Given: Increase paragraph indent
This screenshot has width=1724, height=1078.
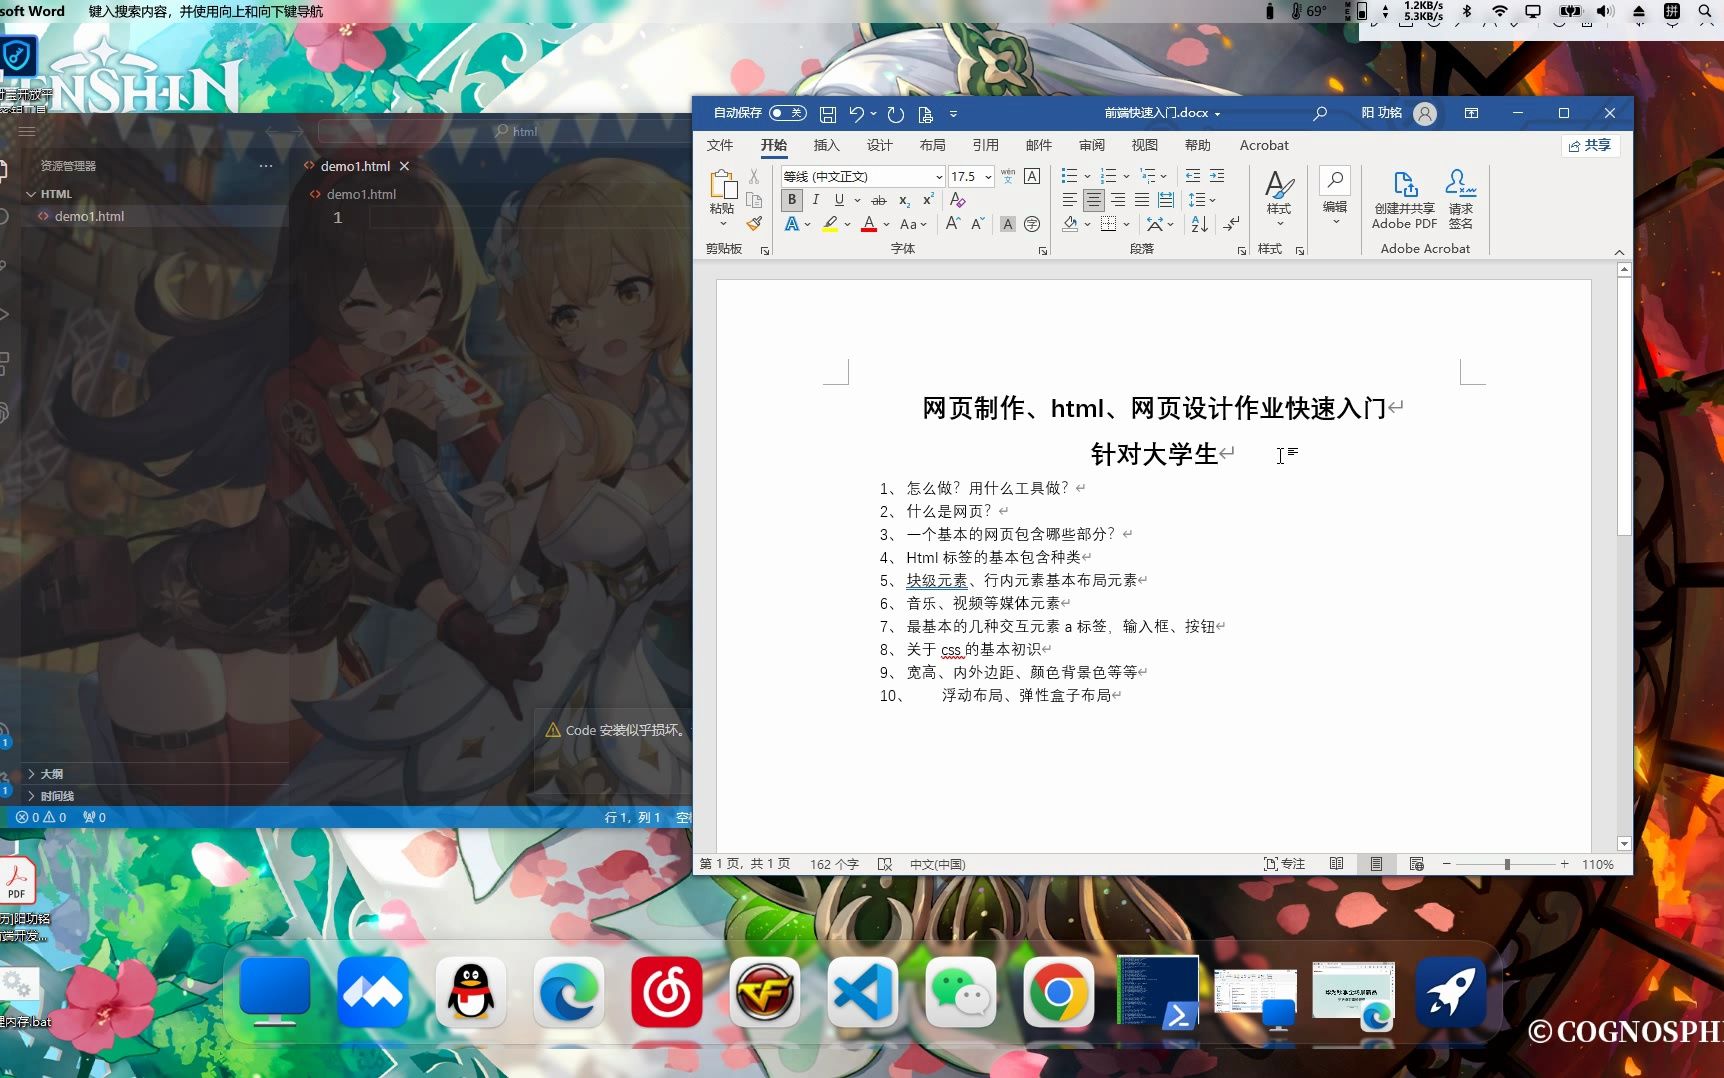Looking at the screenshot, I should click(1217, 176).
